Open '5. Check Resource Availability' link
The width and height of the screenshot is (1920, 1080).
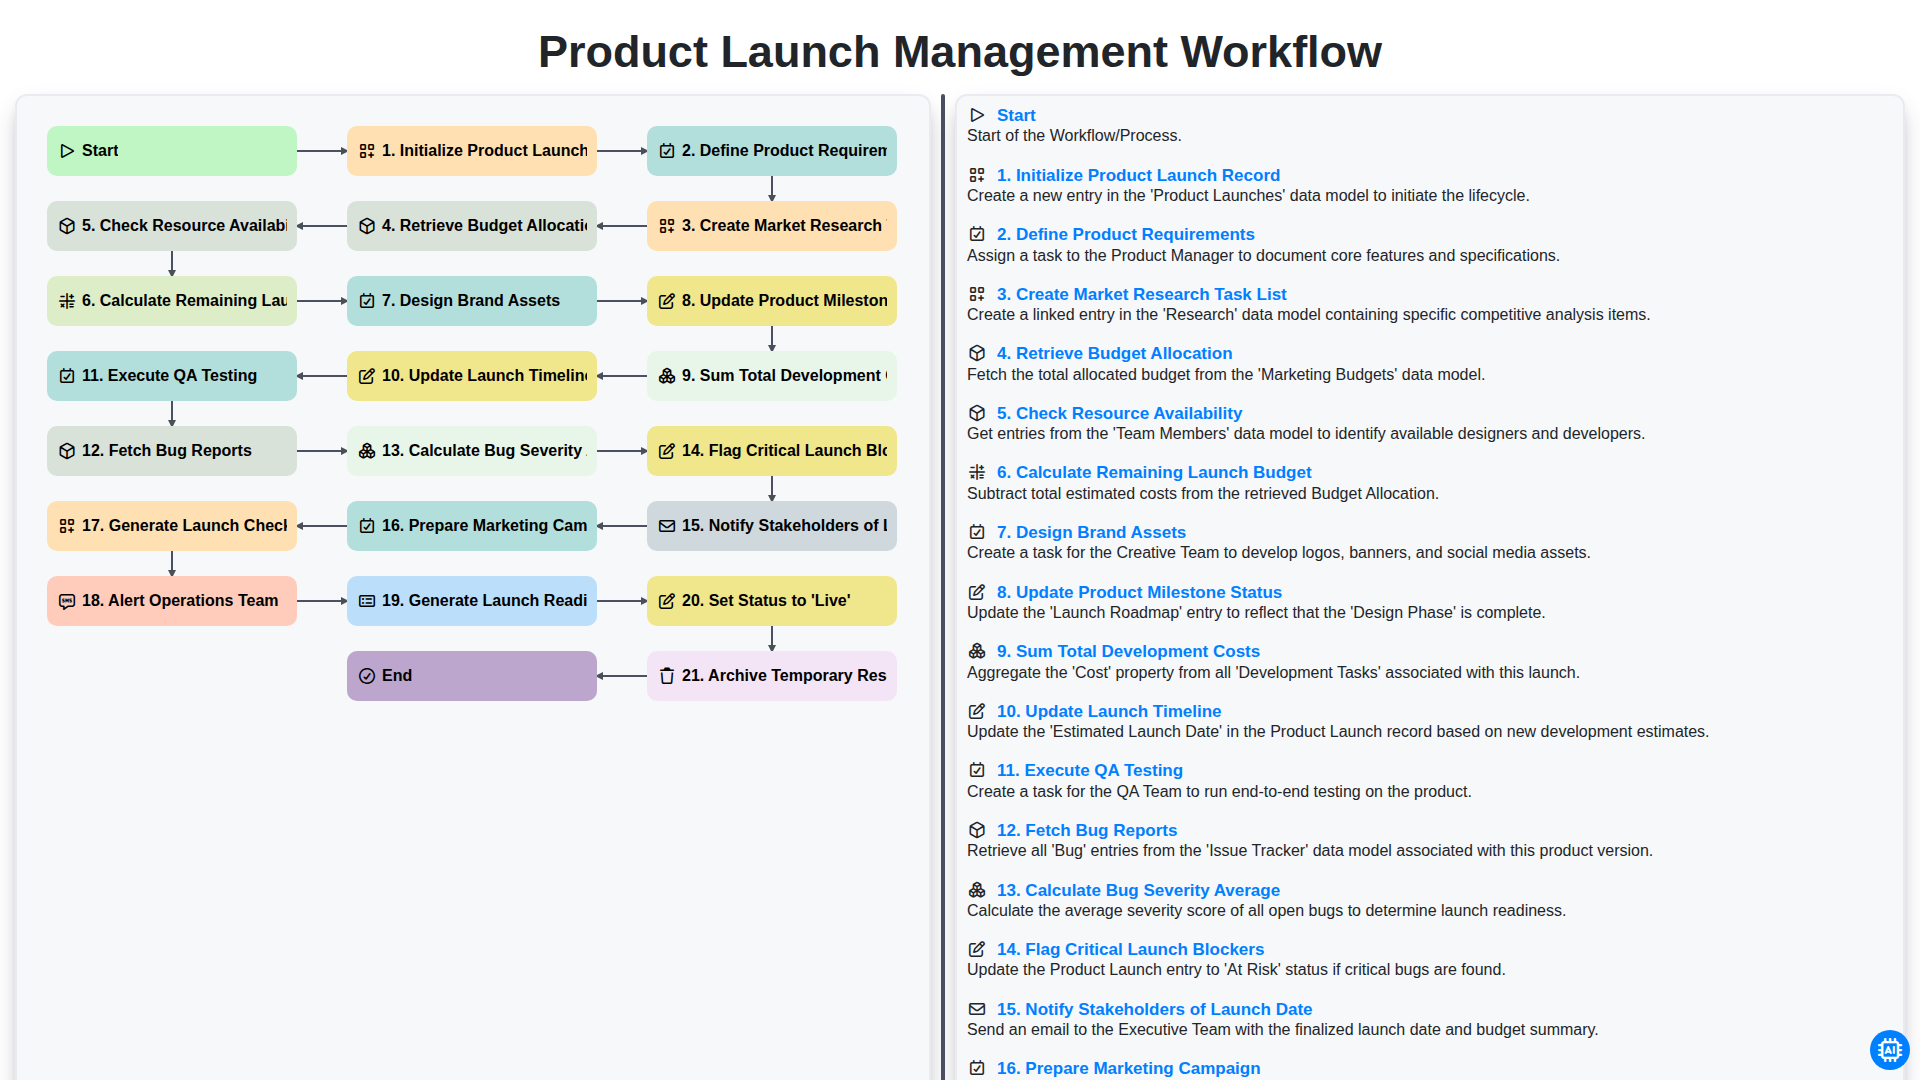[1119, 413]
